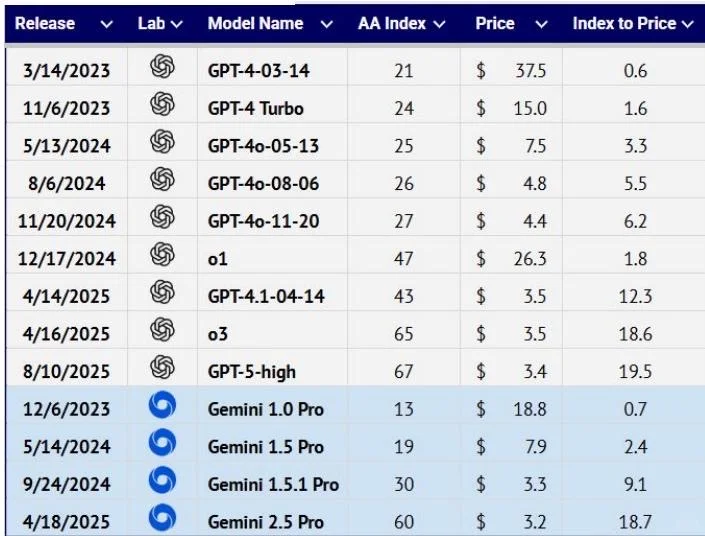Click the OpenAI logo beside GPT-5-high
Viewport: 705px width, 536px height.
click(x=162, y=367)
